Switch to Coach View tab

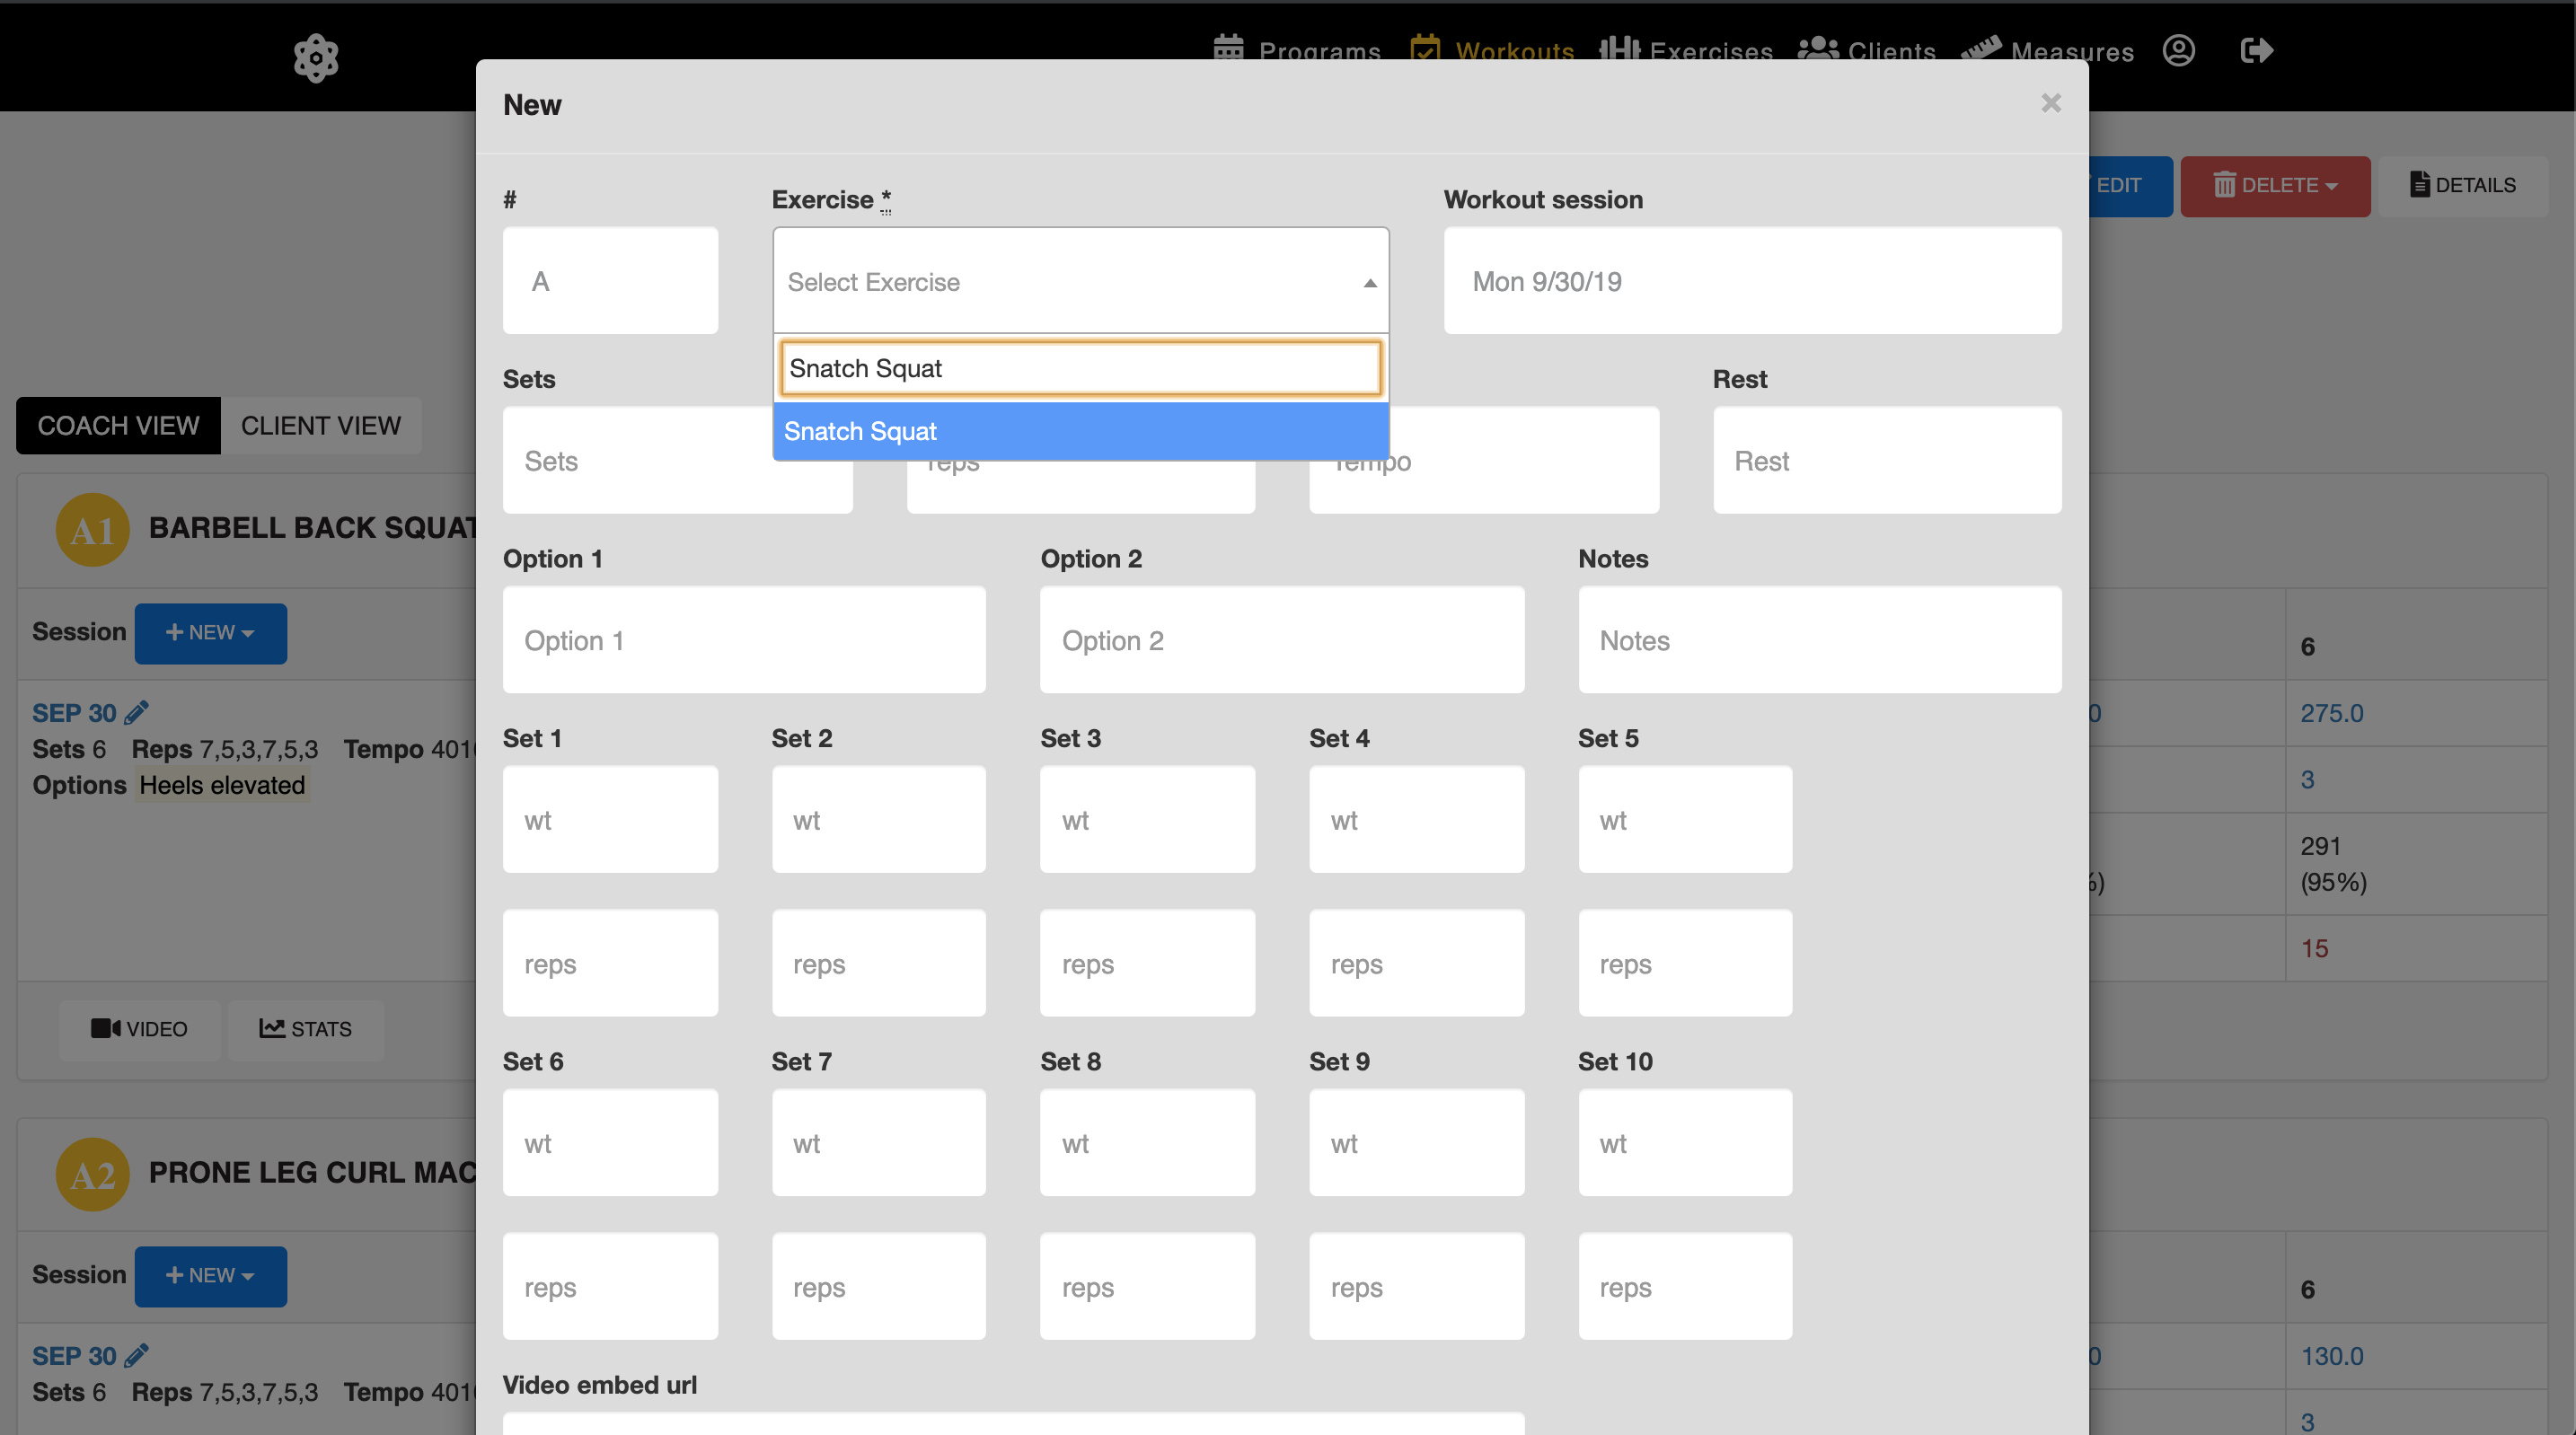(118, 426)
